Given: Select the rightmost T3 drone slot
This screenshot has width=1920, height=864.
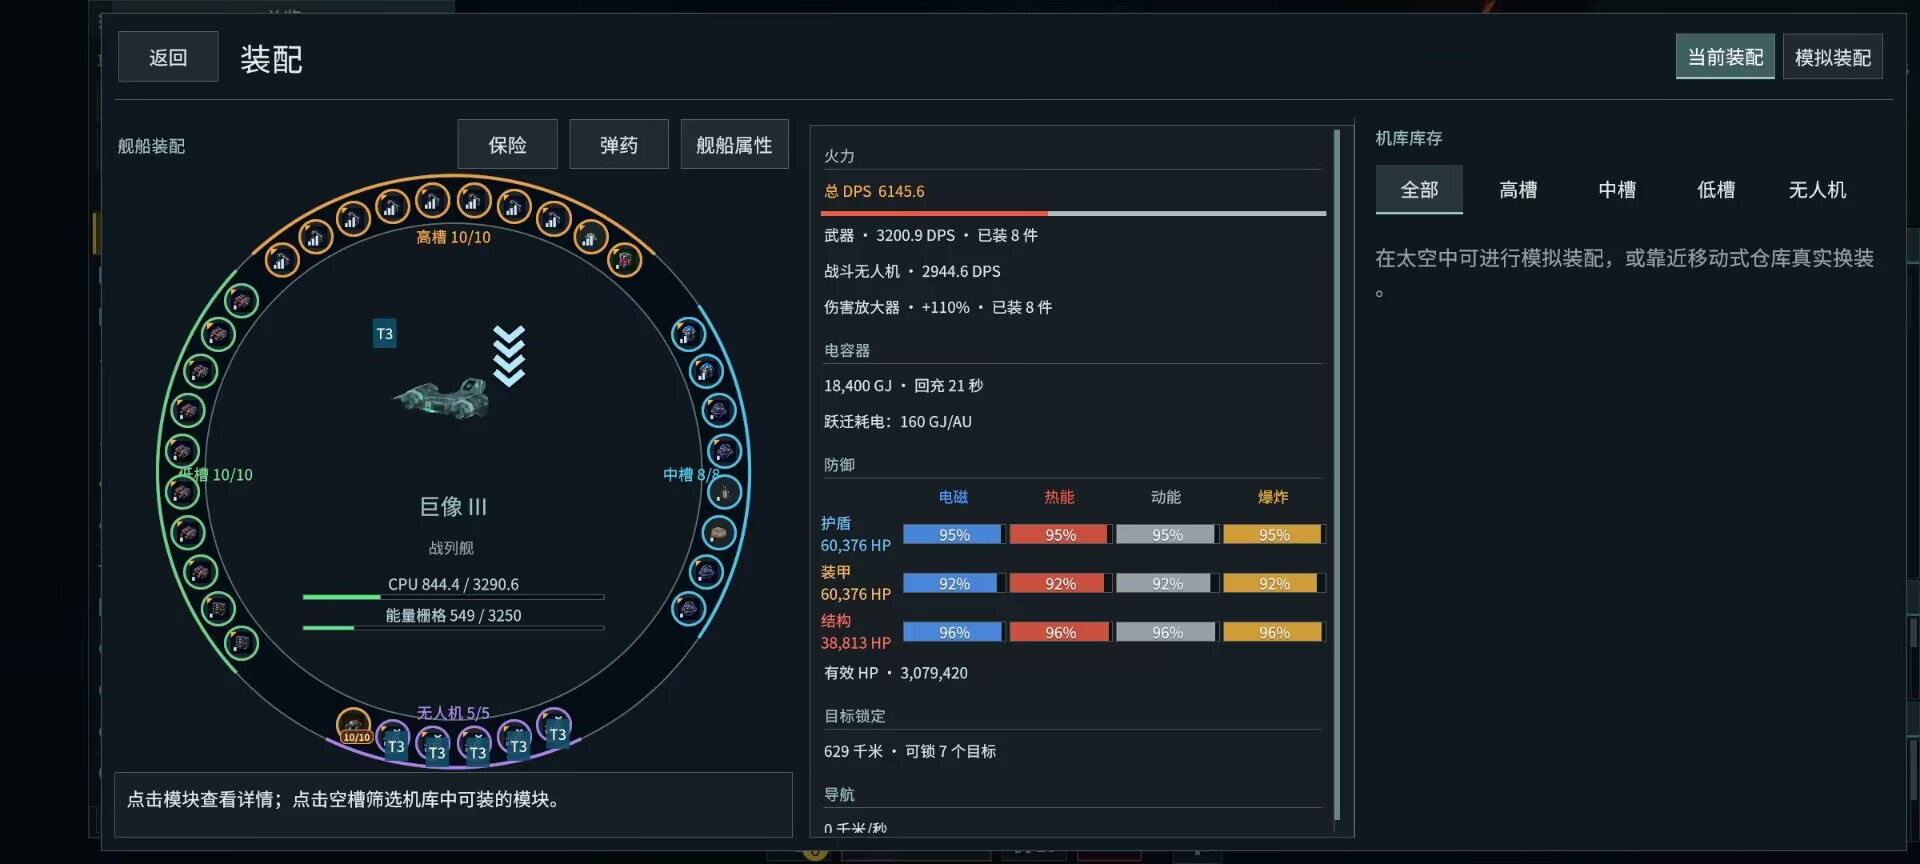Looking at the screenshot, I should (x=554, y=726).
